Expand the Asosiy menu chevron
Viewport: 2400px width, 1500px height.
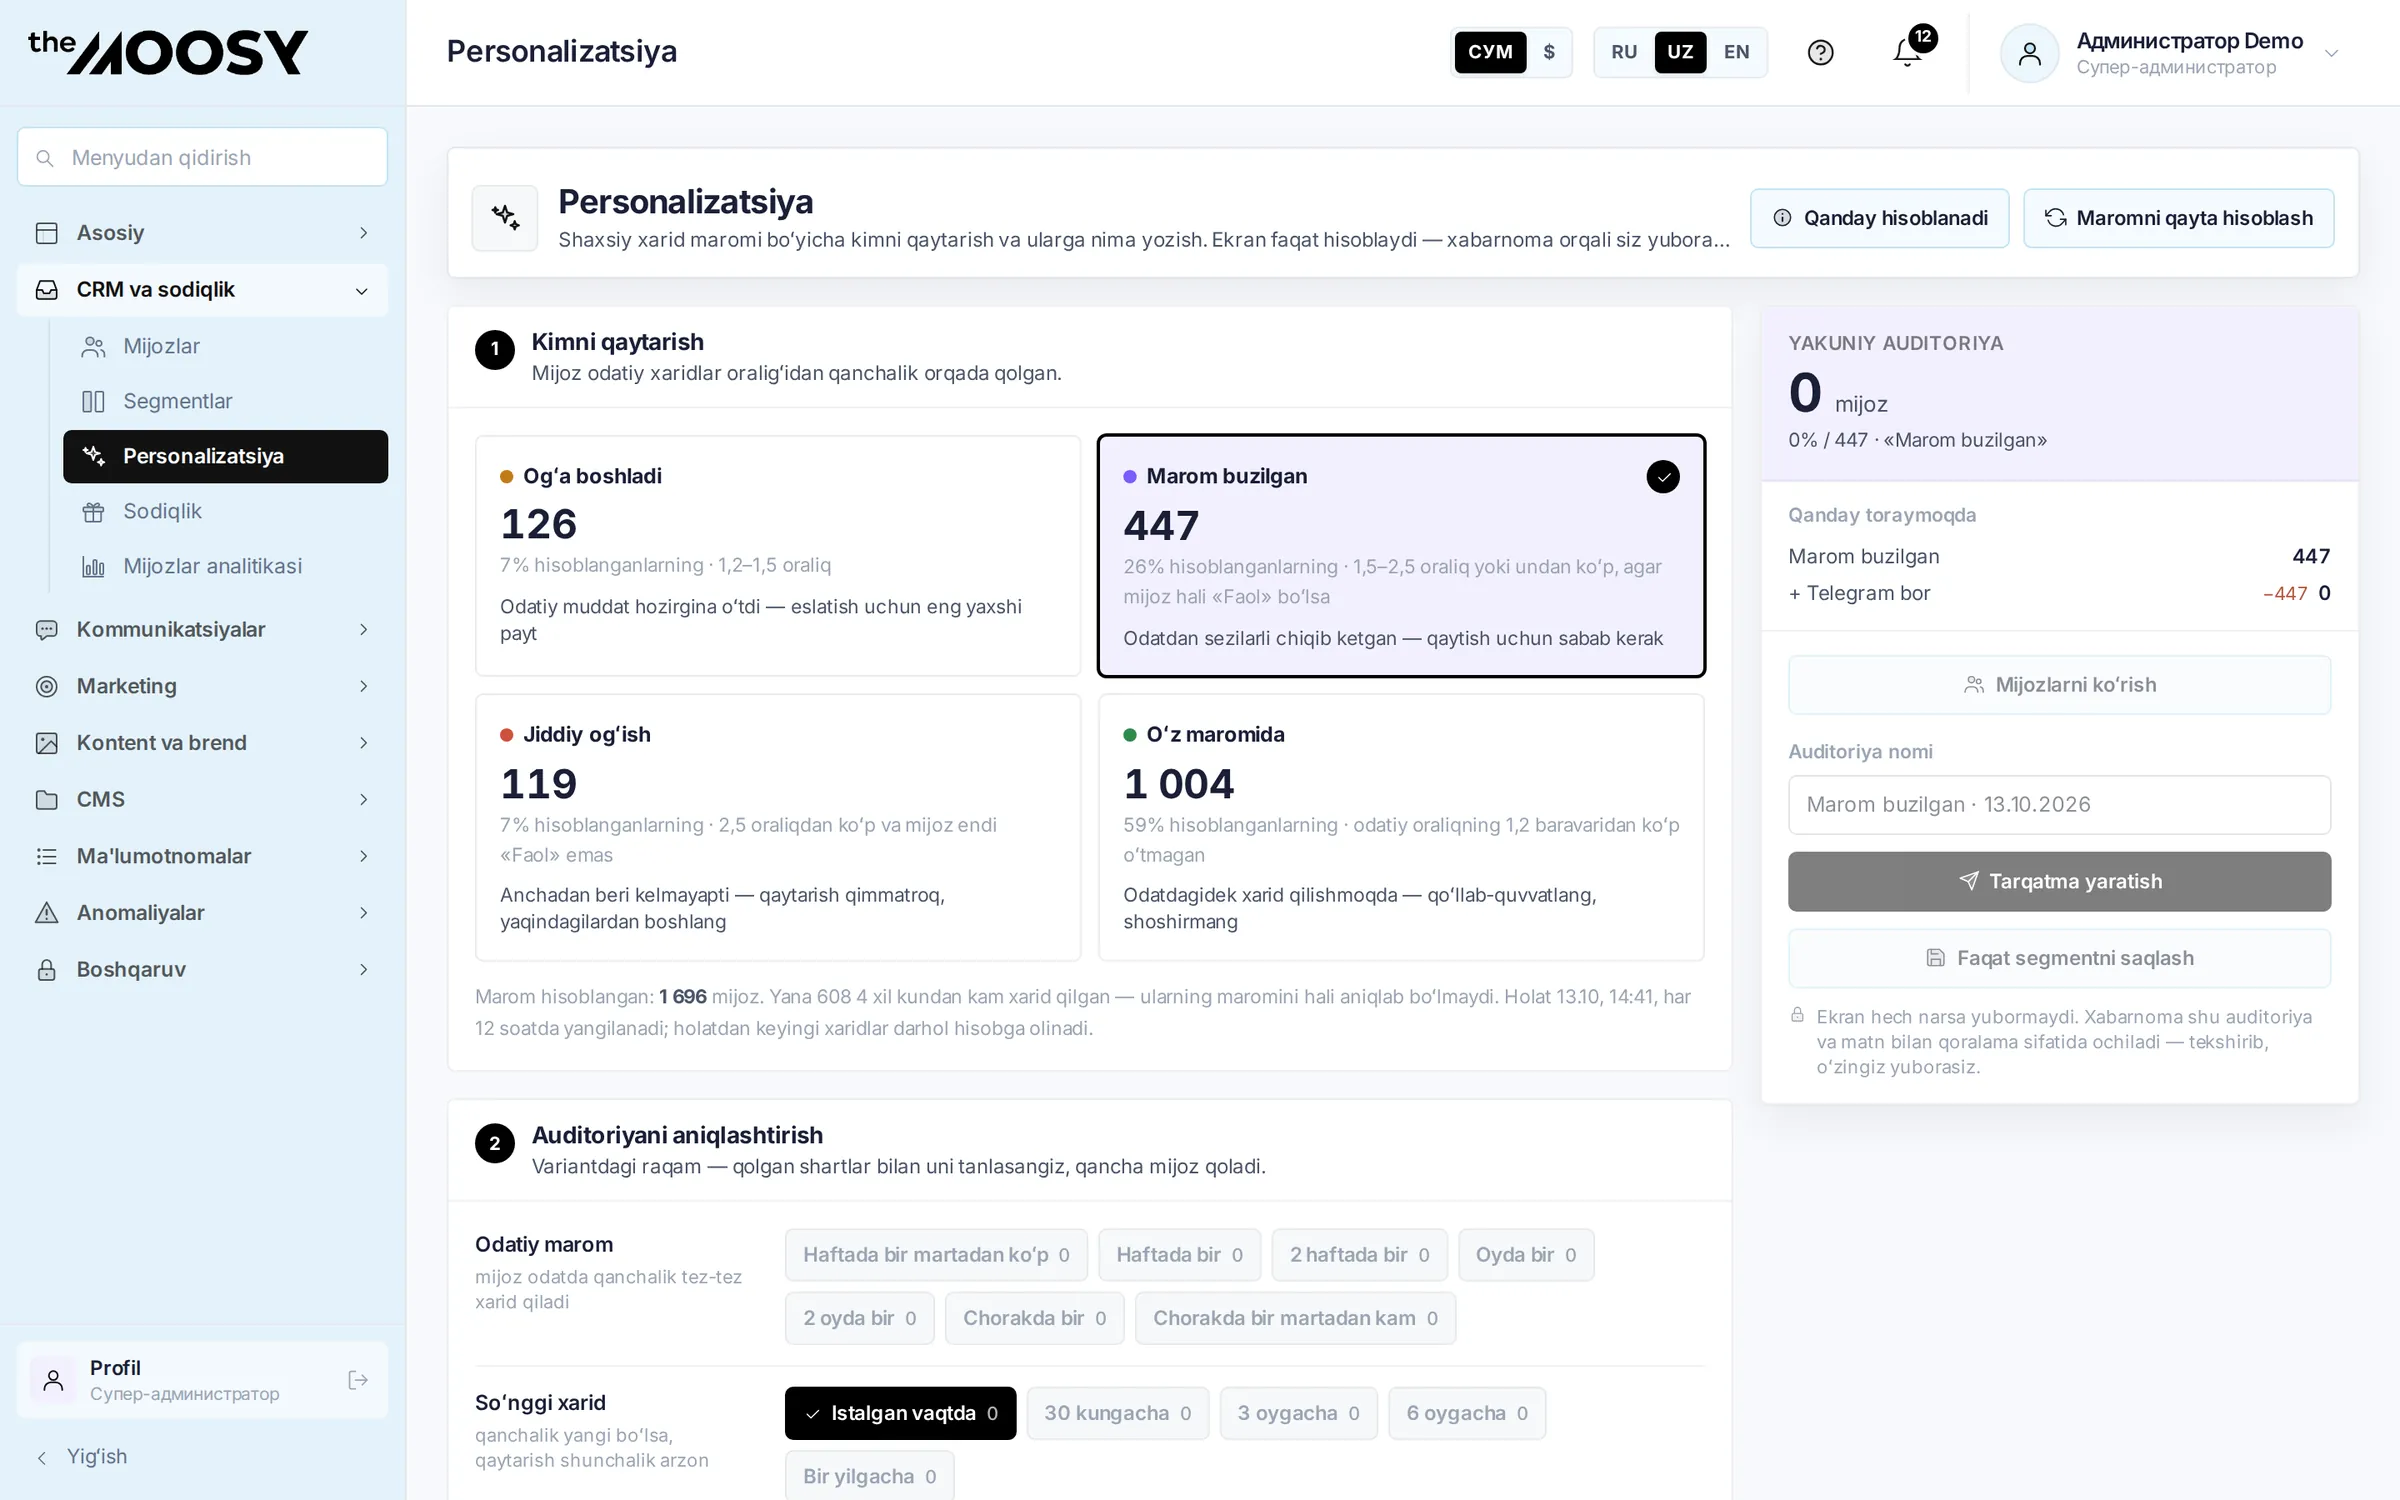tap(363, 233)
